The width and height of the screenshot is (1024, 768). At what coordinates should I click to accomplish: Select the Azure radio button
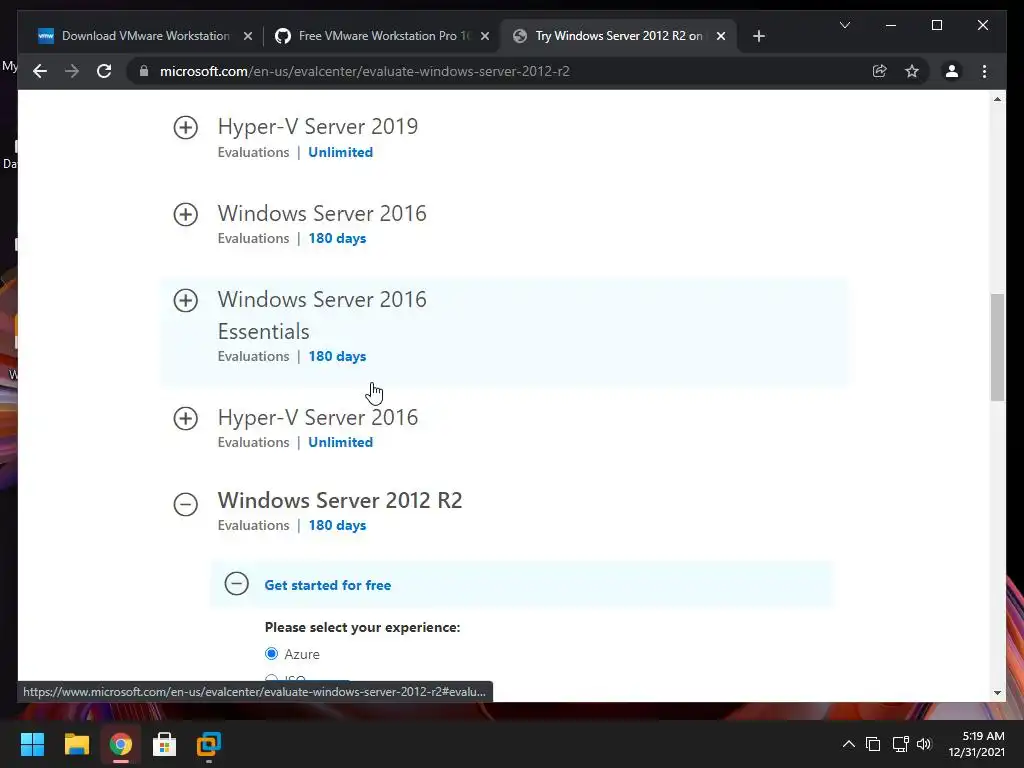point(272,654)
